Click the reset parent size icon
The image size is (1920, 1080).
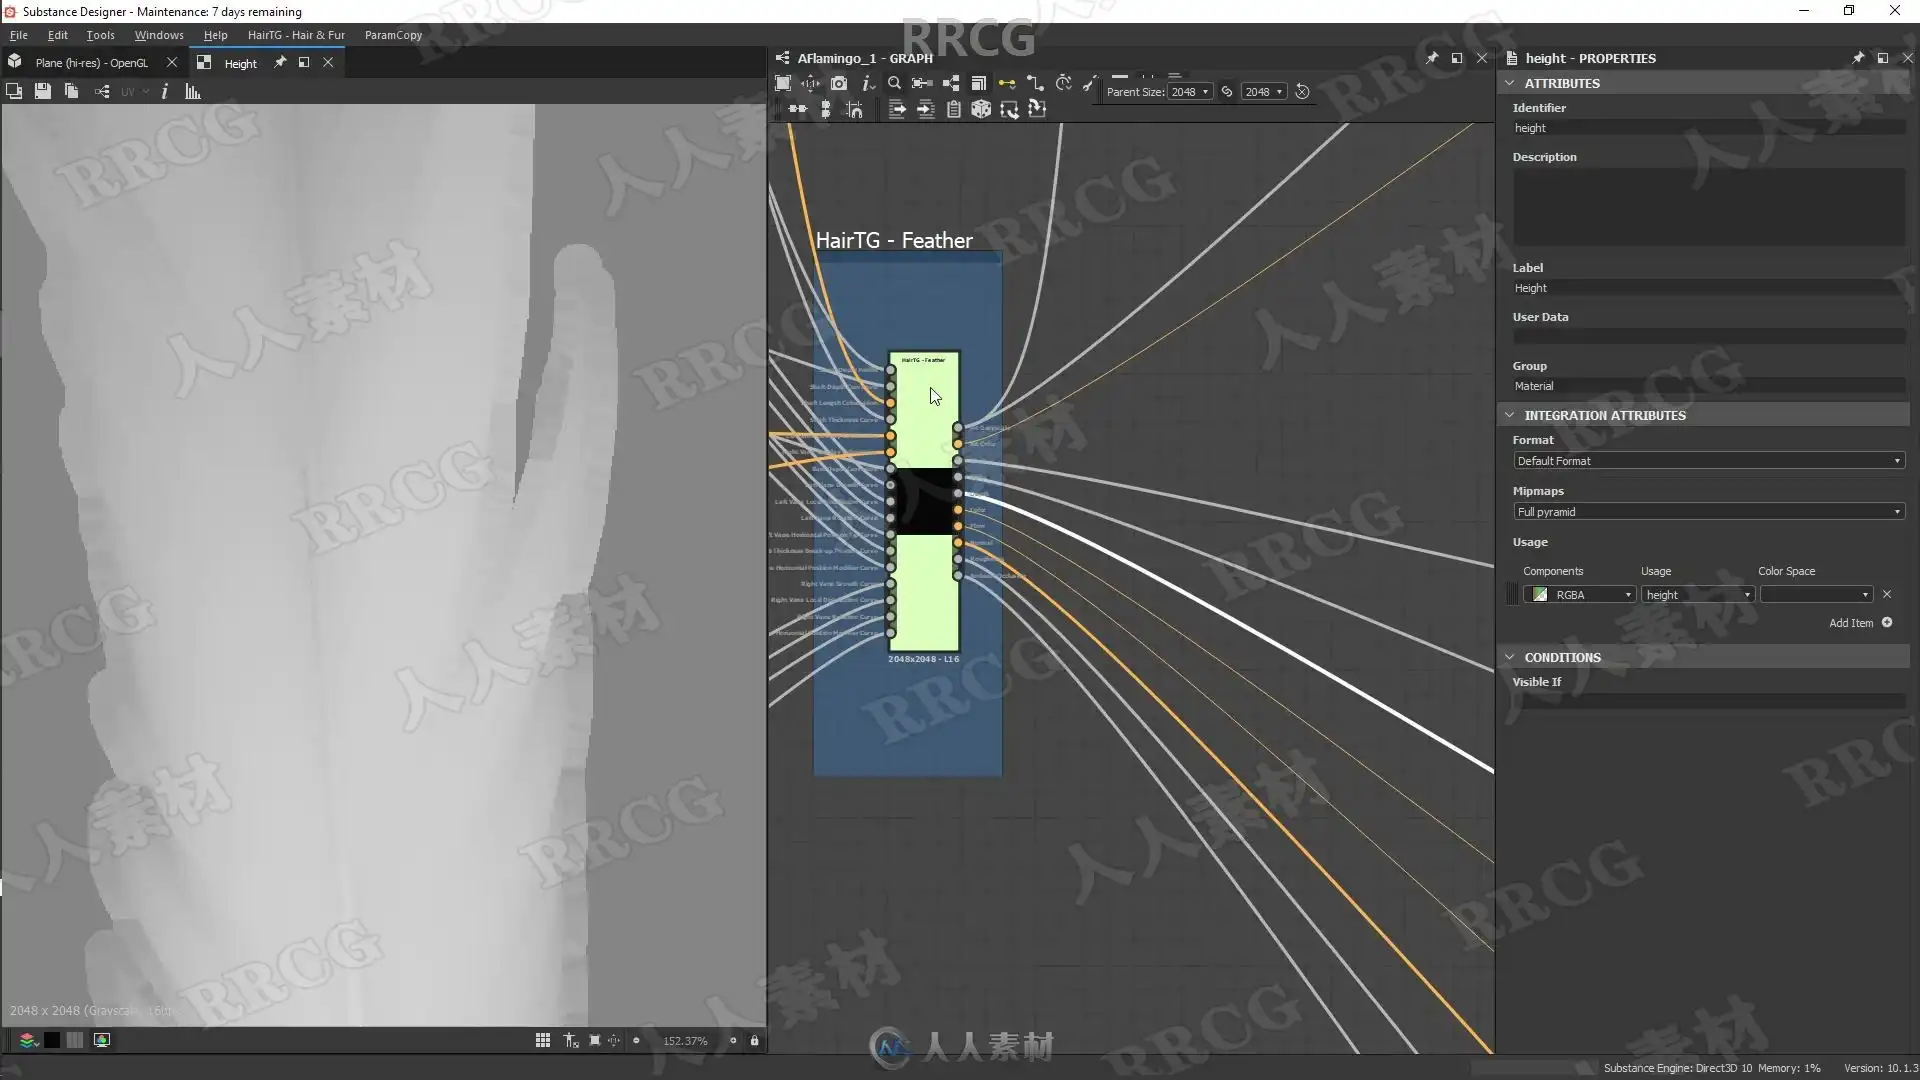(x=1302, y=91)
